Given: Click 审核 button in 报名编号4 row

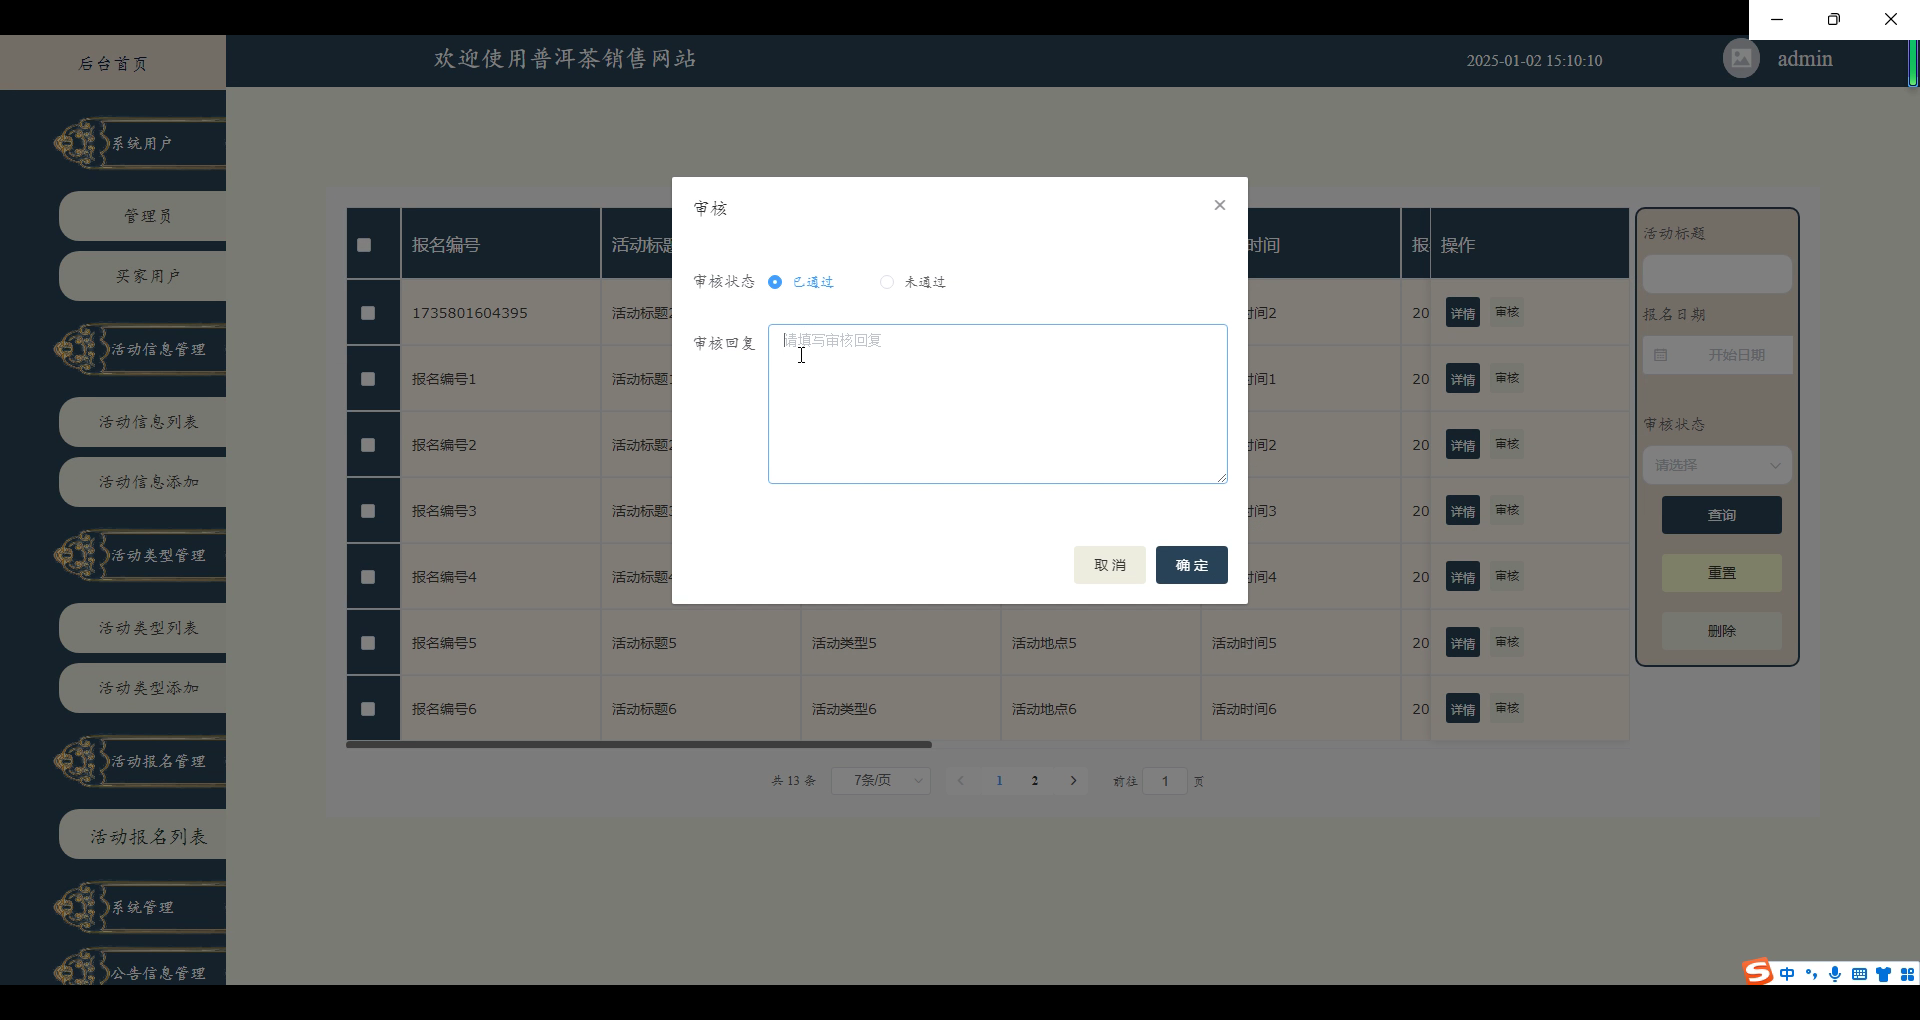Looking at the screenshot, I should 1507,576.
